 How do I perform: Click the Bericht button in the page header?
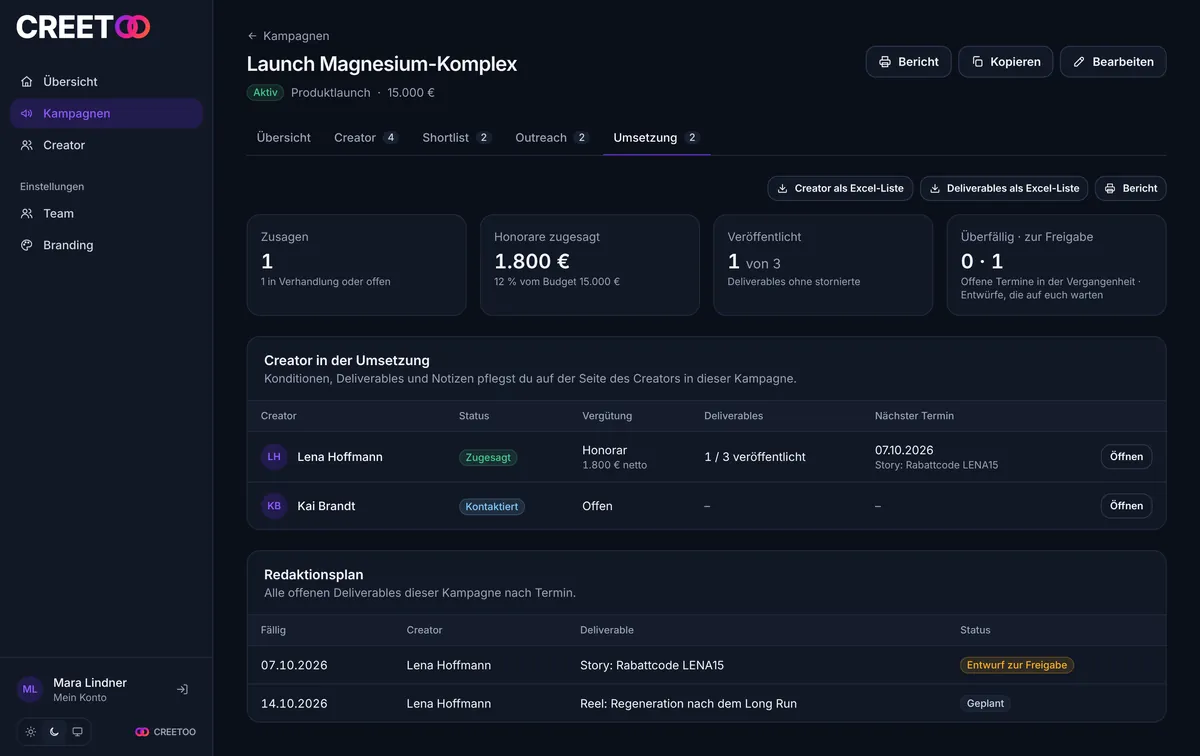908,62
